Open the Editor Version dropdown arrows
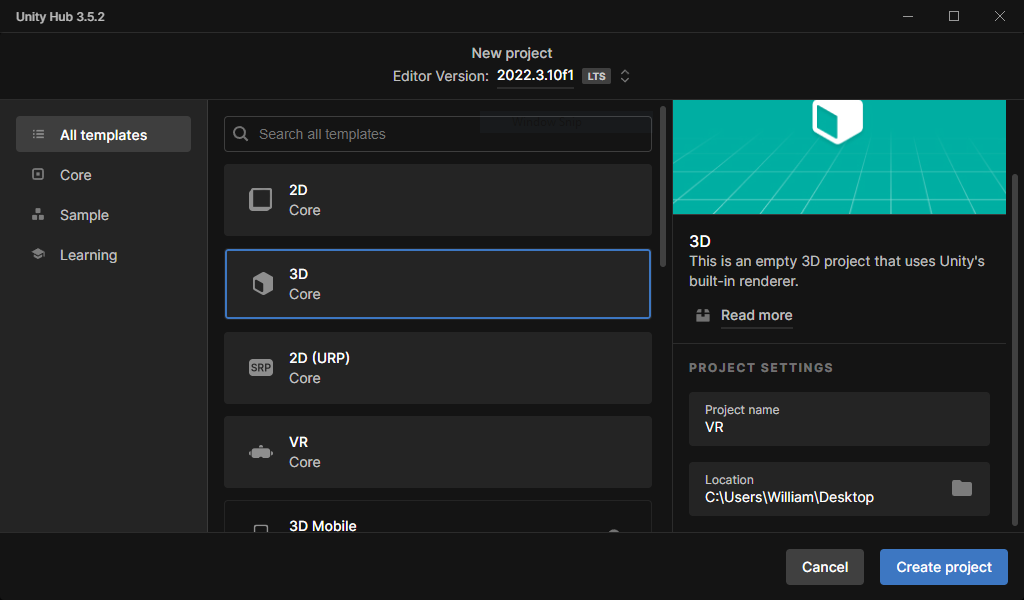Screen dimensions: 1024x600 [625, 76]
